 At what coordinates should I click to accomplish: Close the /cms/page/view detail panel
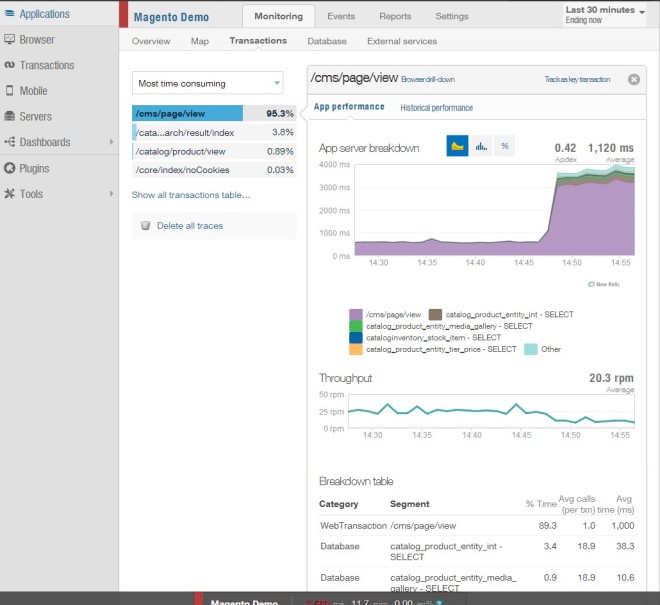(634, 79)
